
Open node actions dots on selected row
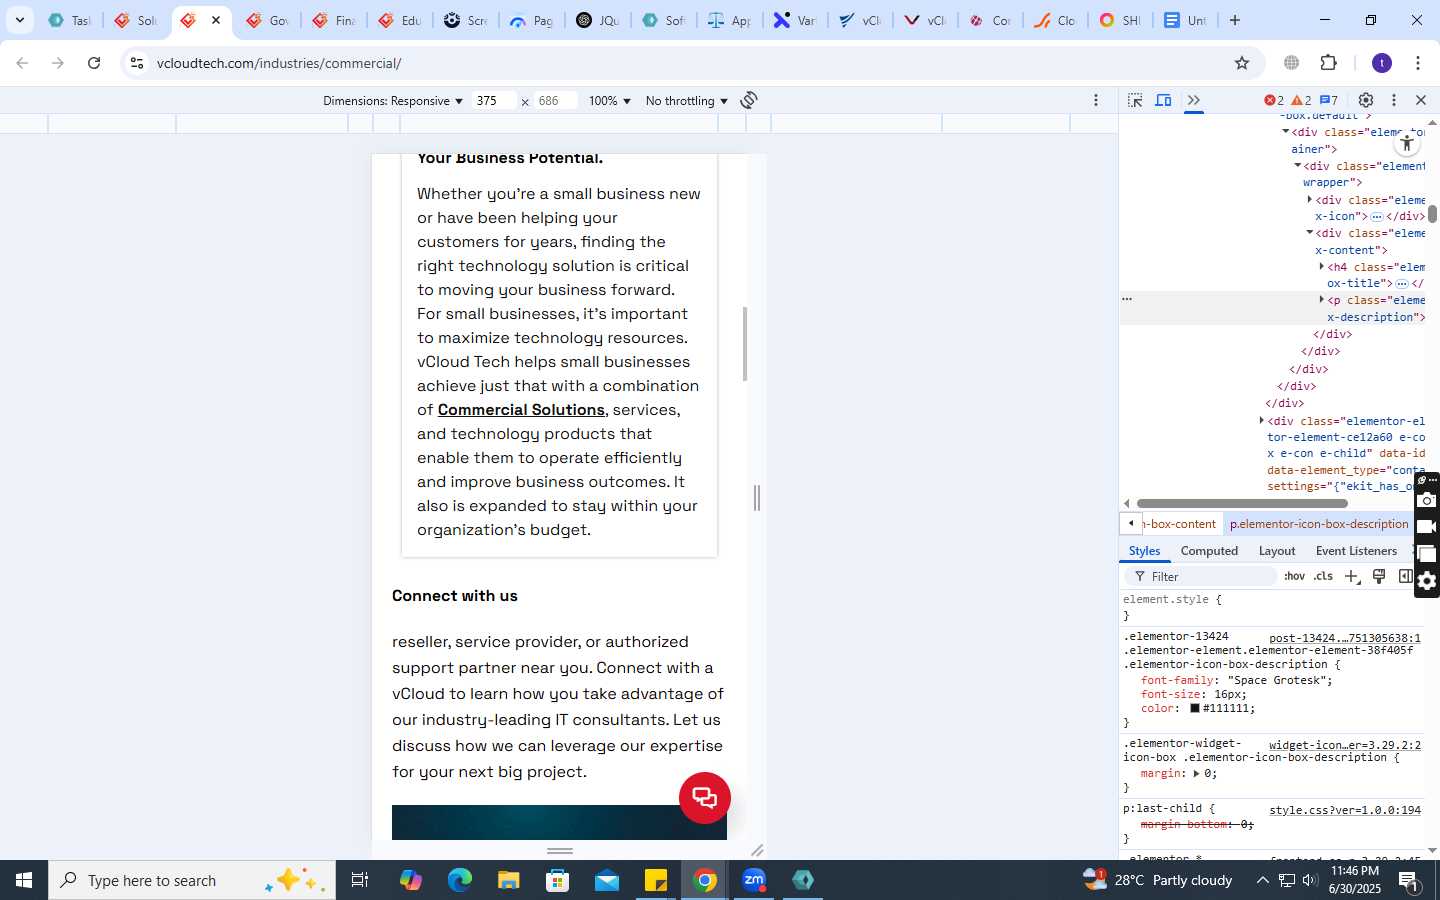click(1127, 299)
